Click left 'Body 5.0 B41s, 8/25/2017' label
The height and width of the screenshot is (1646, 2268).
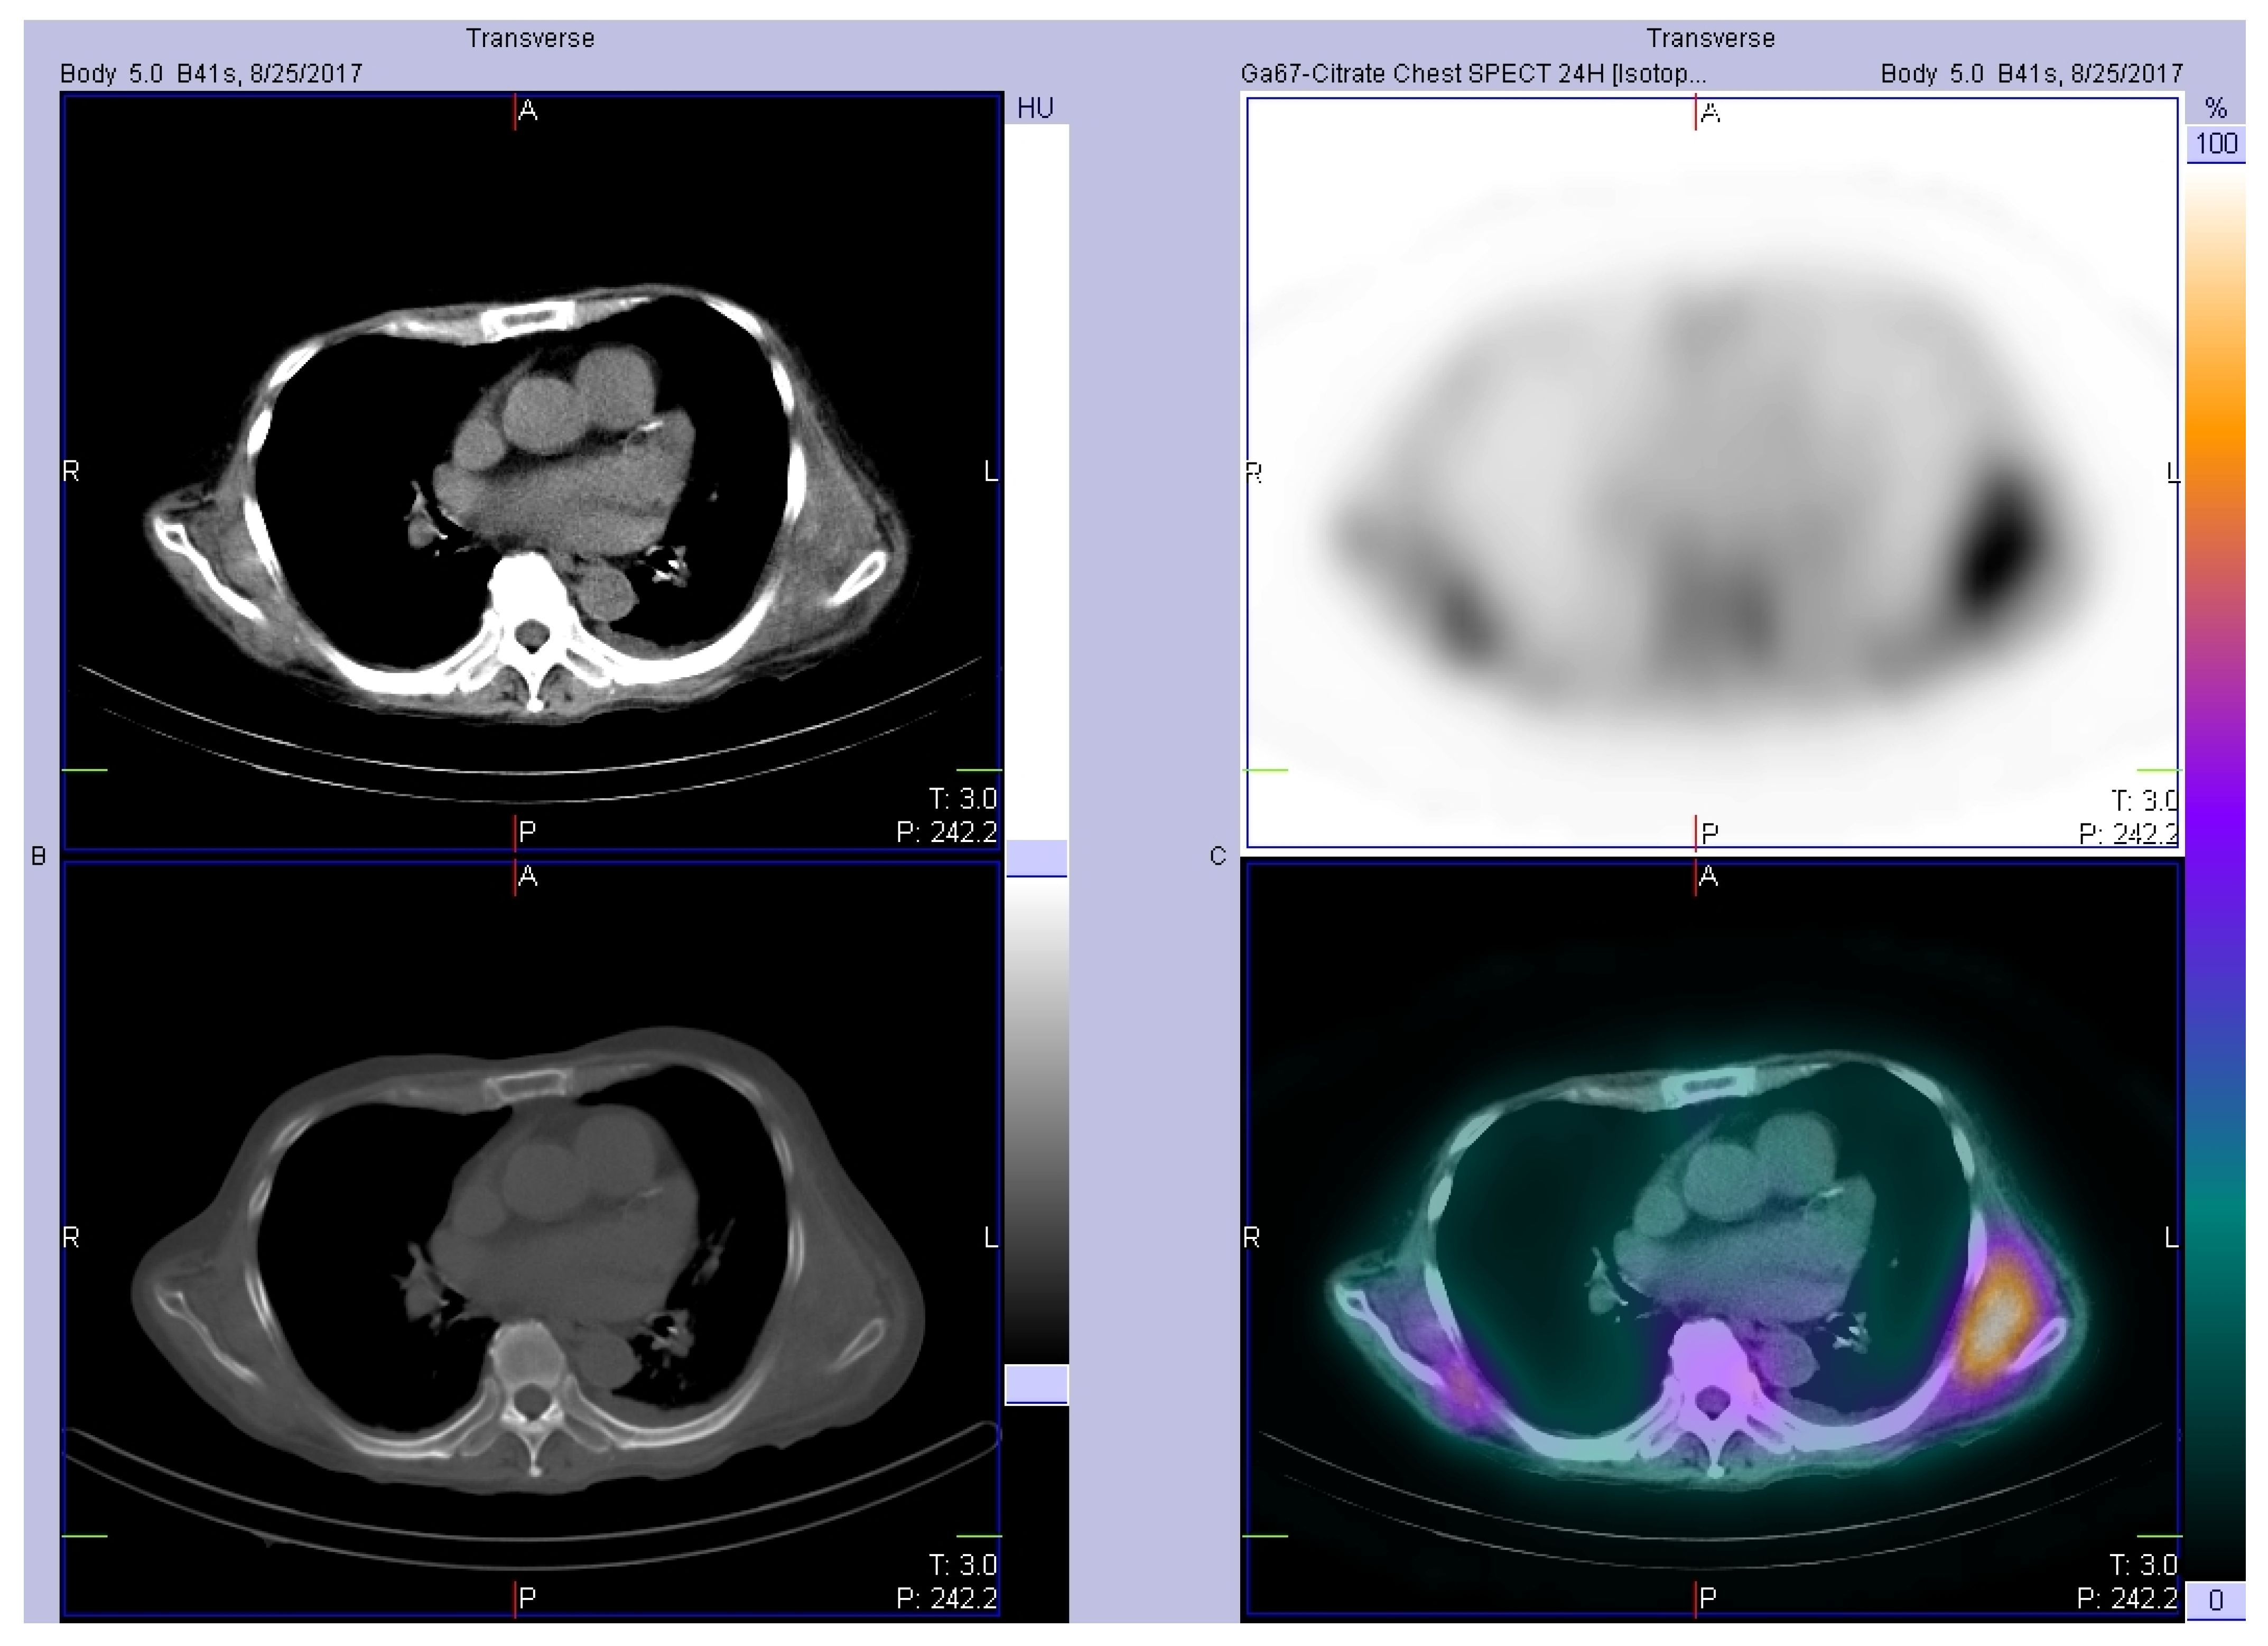pos(211,73)
